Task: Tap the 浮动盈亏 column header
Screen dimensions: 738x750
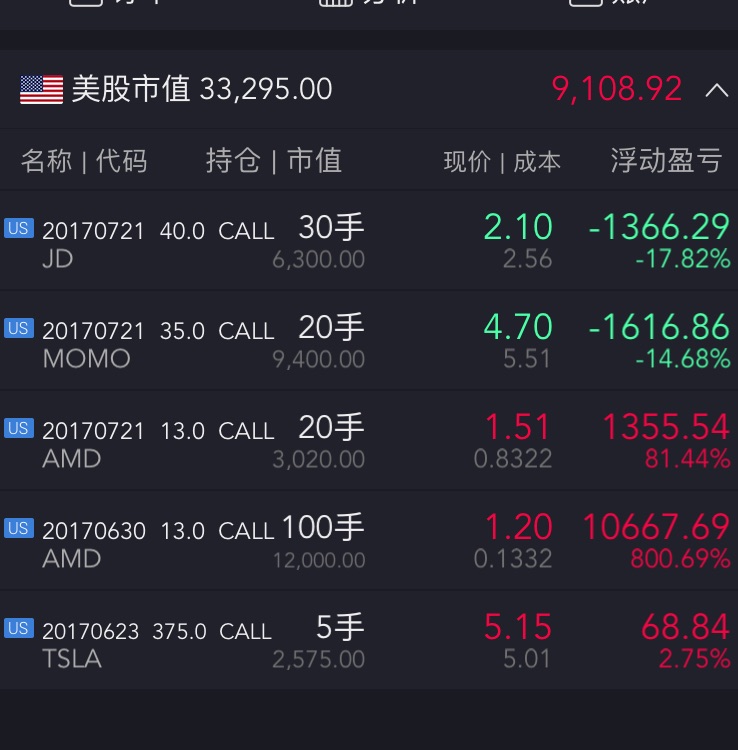Action: (x=666, y=161)
